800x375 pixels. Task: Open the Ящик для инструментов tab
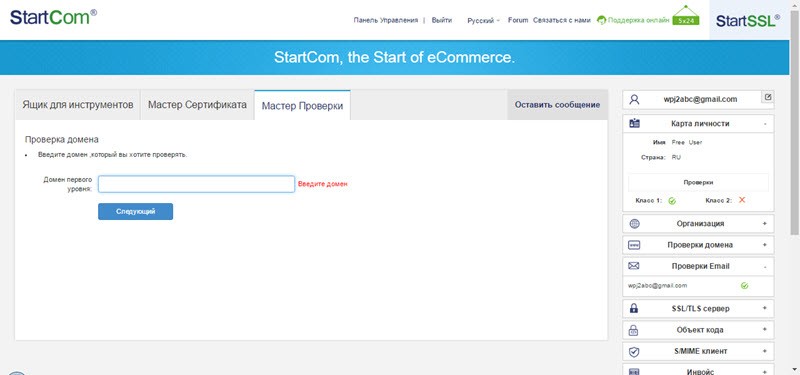[78, 105]
